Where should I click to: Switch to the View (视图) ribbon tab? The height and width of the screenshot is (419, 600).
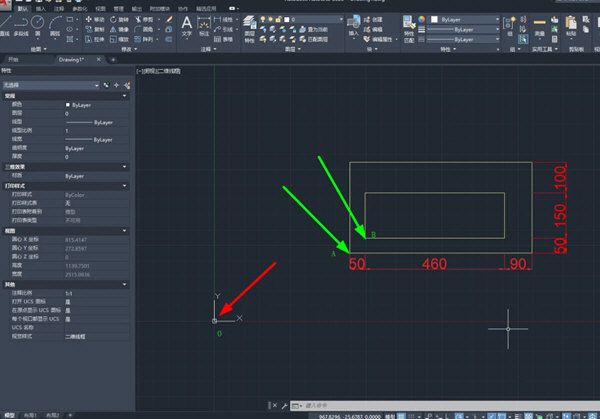click(x=100, y=8)
